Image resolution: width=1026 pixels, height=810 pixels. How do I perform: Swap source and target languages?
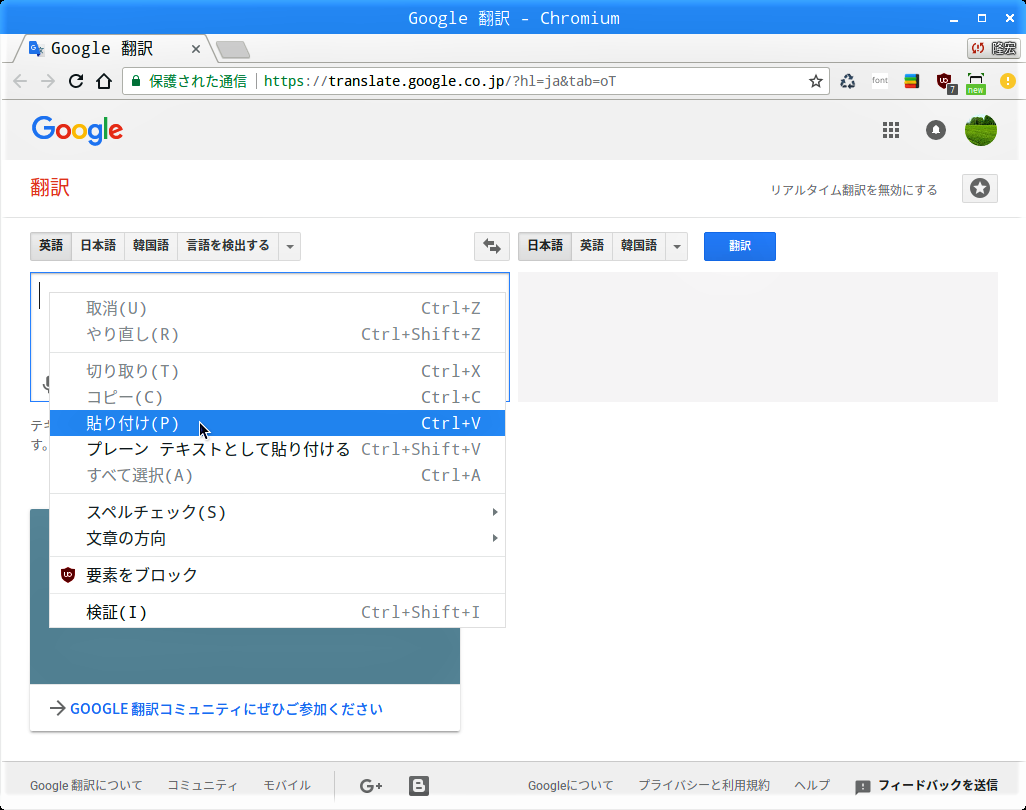click(x=491, y=246)
